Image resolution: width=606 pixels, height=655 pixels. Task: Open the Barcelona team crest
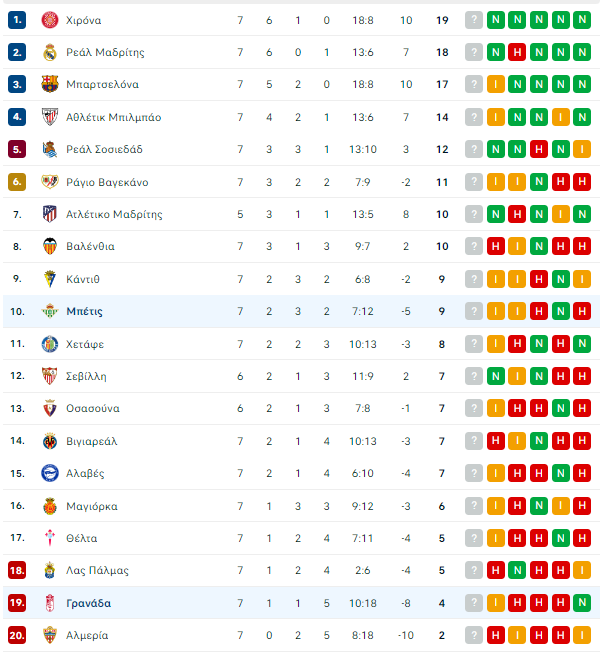pyautogui.click(x=50, y=84)
